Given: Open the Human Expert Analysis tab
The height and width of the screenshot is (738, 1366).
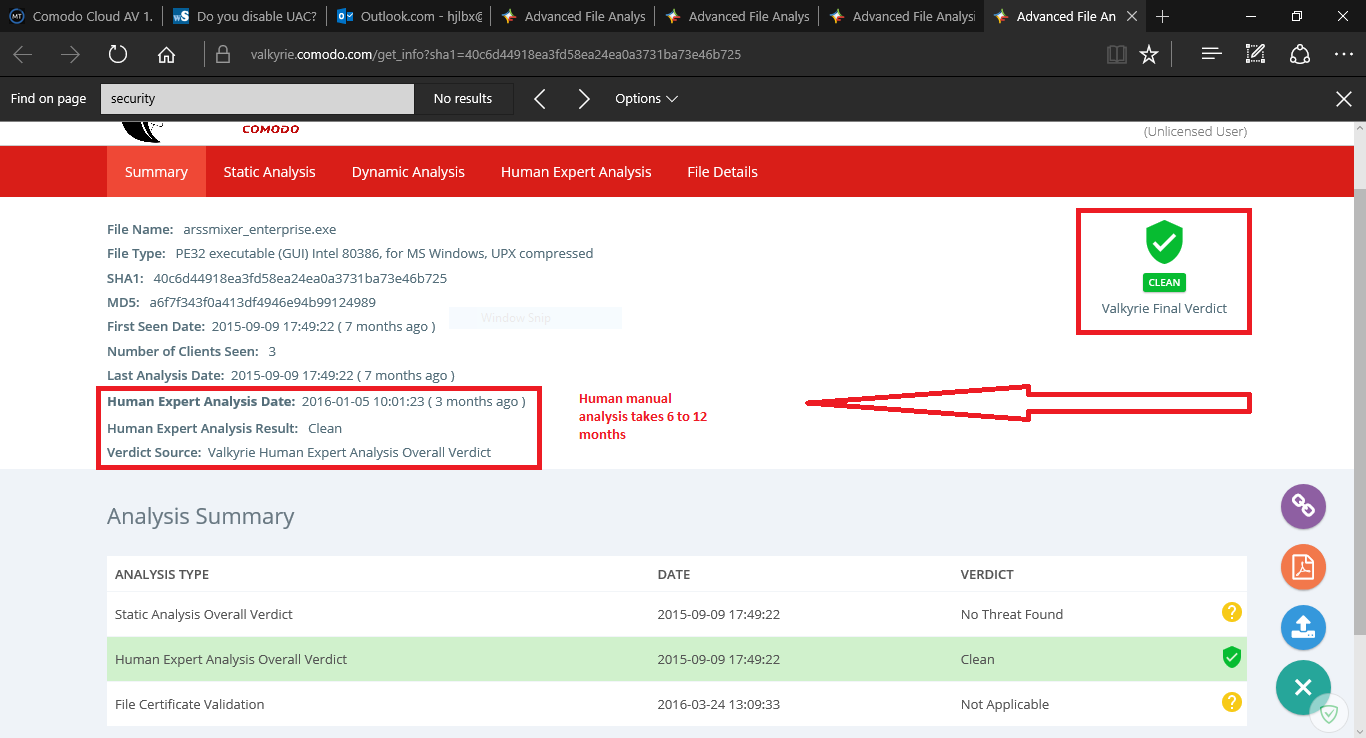Looking at the screenshot, I should 576,172.
